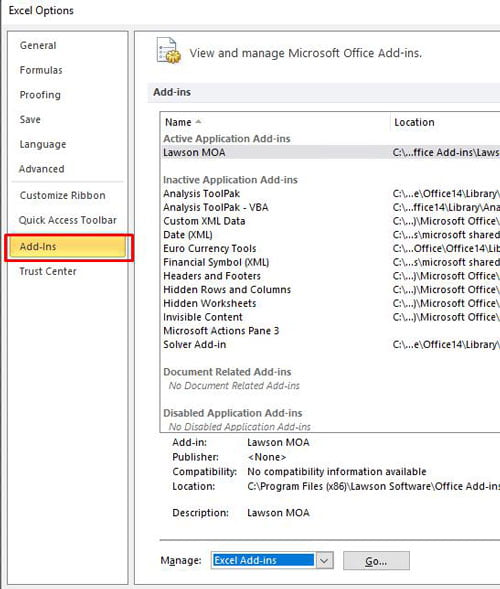The height and width of the screenshot is (589, 500).
Task: Select Microsoft Actions Pane 3 entry
Action: click(x=221, y=331)
